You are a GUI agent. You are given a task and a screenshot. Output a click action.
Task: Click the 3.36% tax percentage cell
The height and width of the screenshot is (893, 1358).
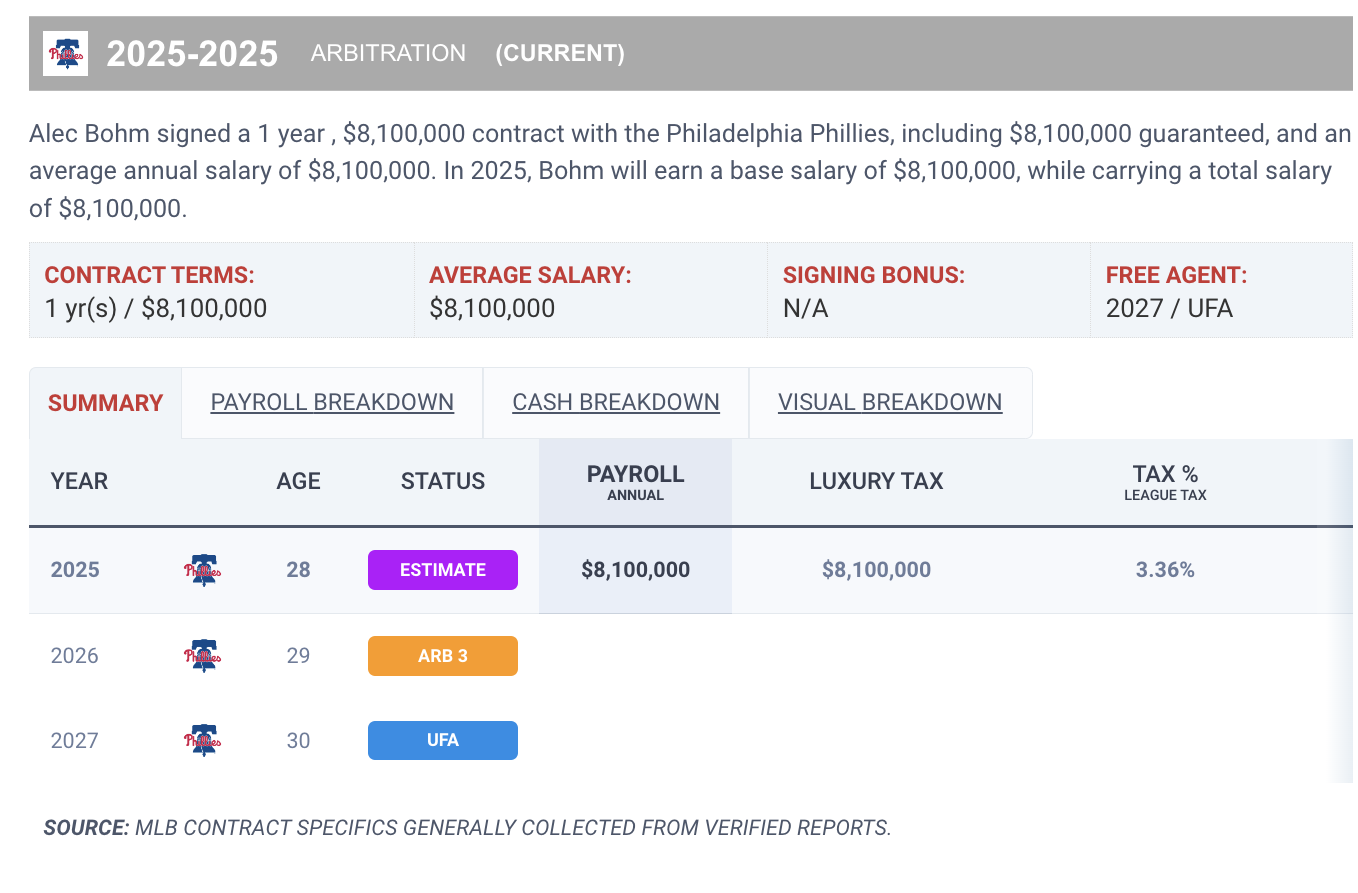tap(1165, 570)
